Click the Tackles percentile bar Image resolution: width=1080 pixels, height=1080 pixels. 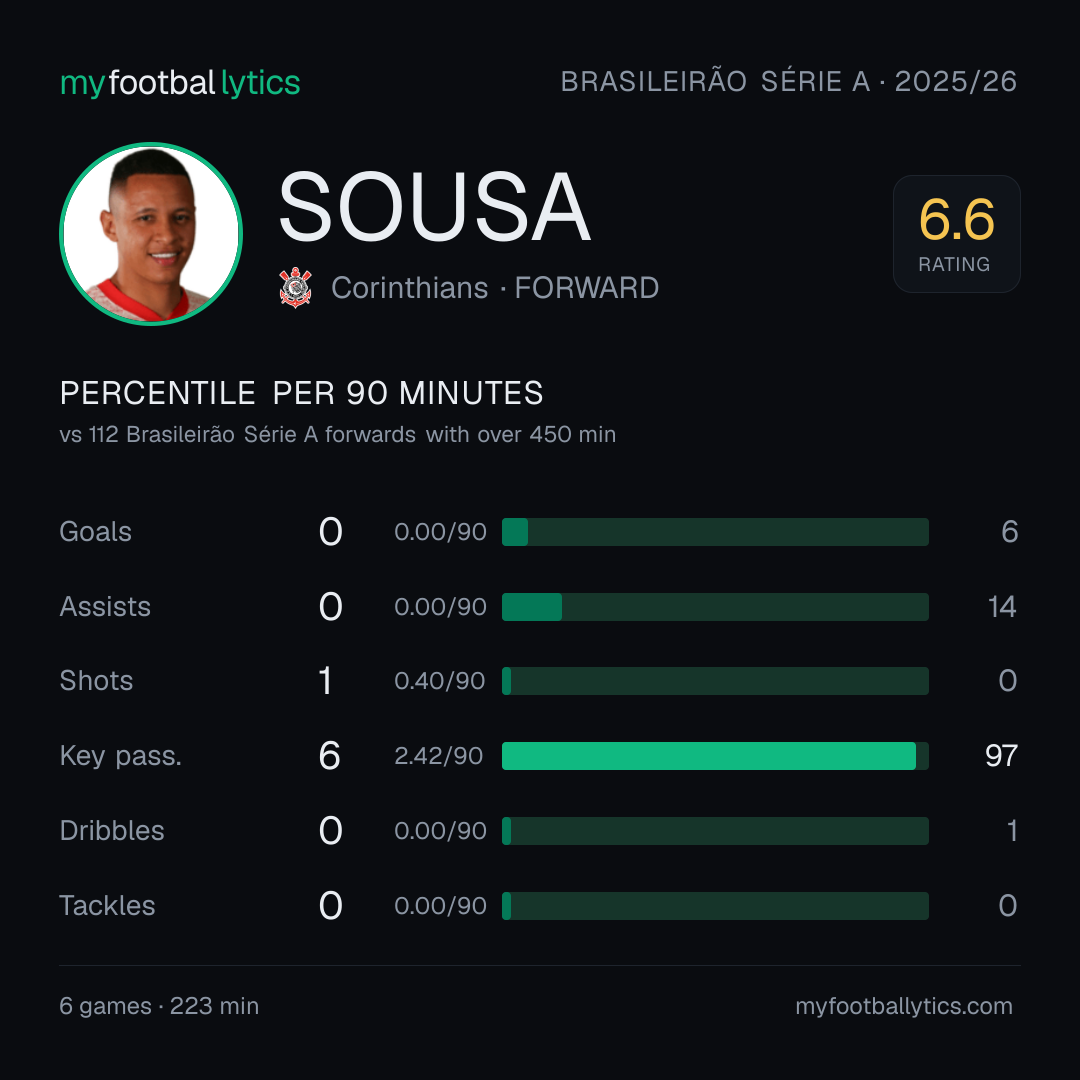(715, 906)
